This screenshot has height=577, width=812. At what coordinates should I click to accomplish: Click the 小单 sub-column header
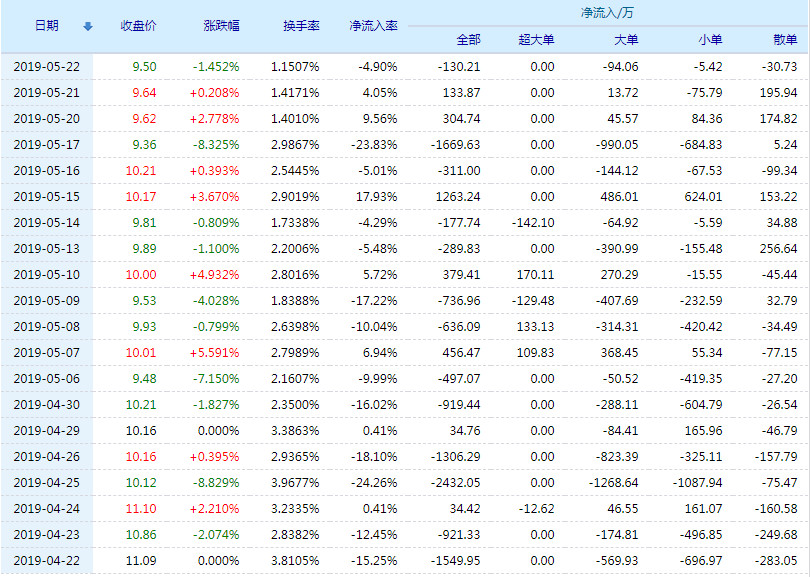(x=709, y=40)
